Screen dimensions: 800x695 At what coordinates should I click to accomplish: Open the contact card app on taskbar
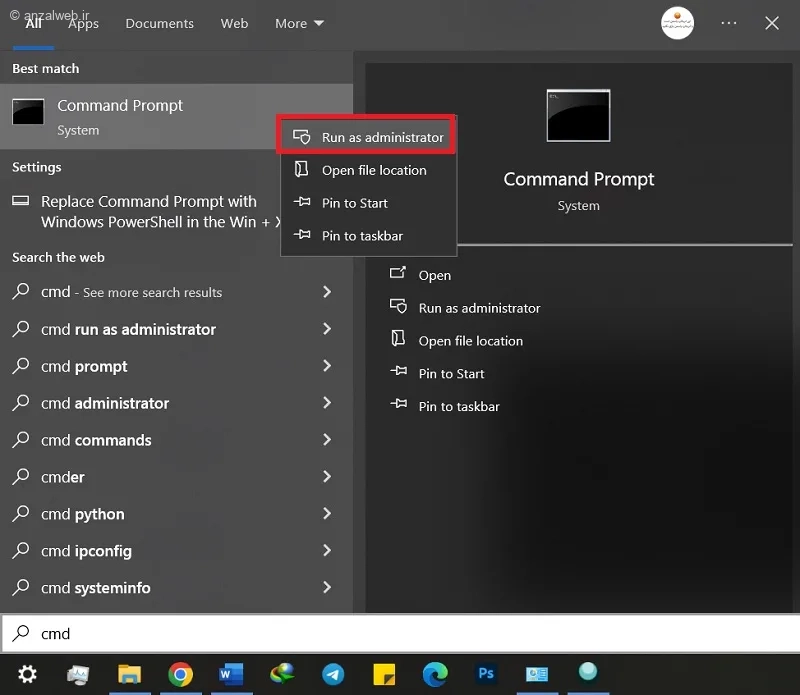(537, 675)
